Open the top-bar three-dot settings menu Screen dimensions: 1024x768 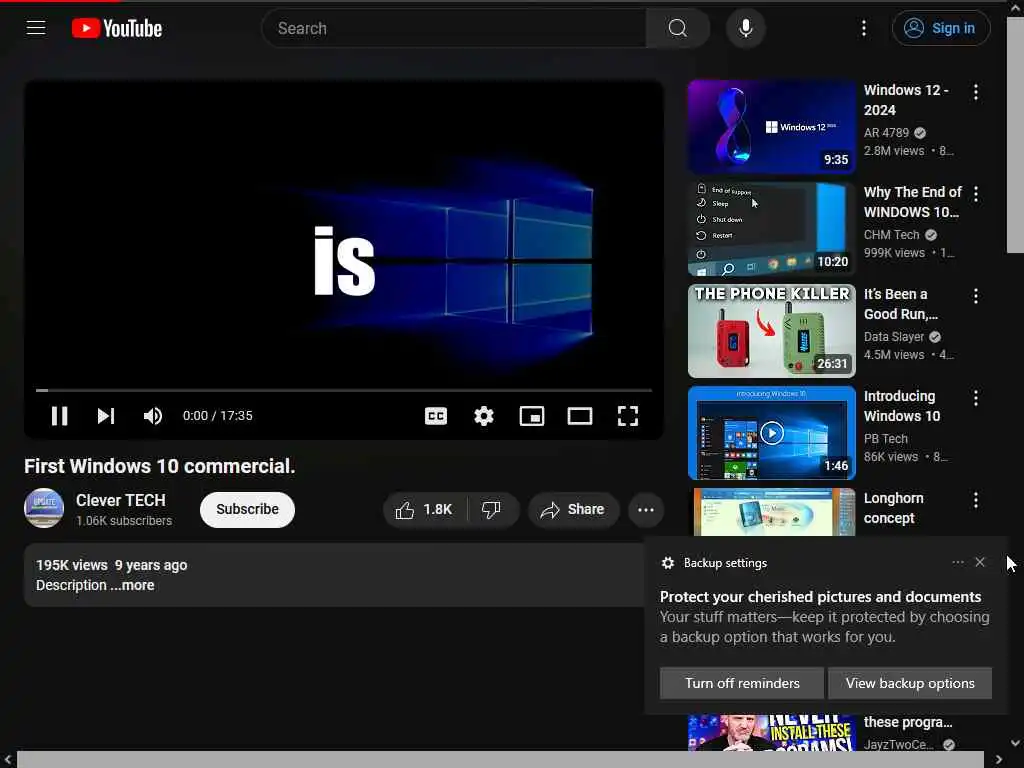[x=863, y=28]
